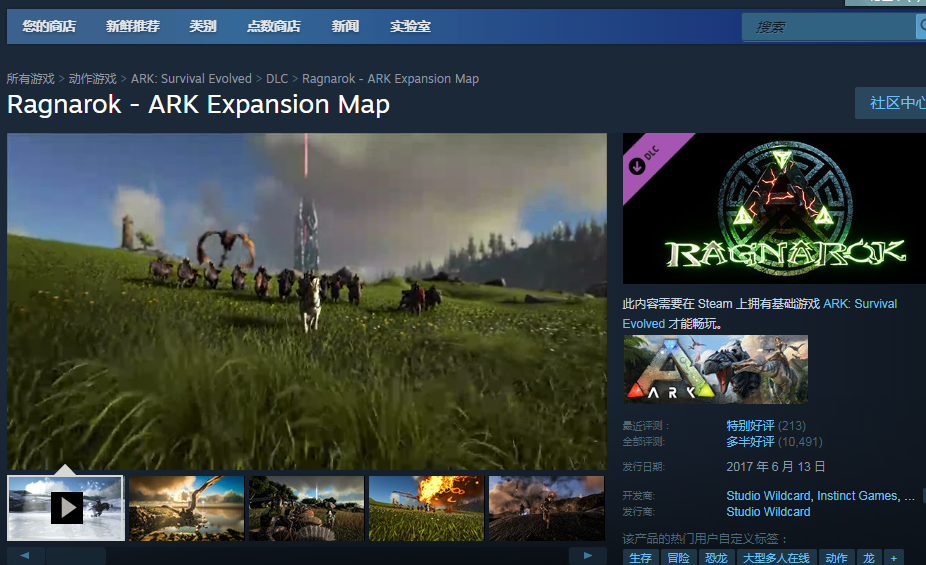Open all reviews 多半好评 link

tap(750, 442)
